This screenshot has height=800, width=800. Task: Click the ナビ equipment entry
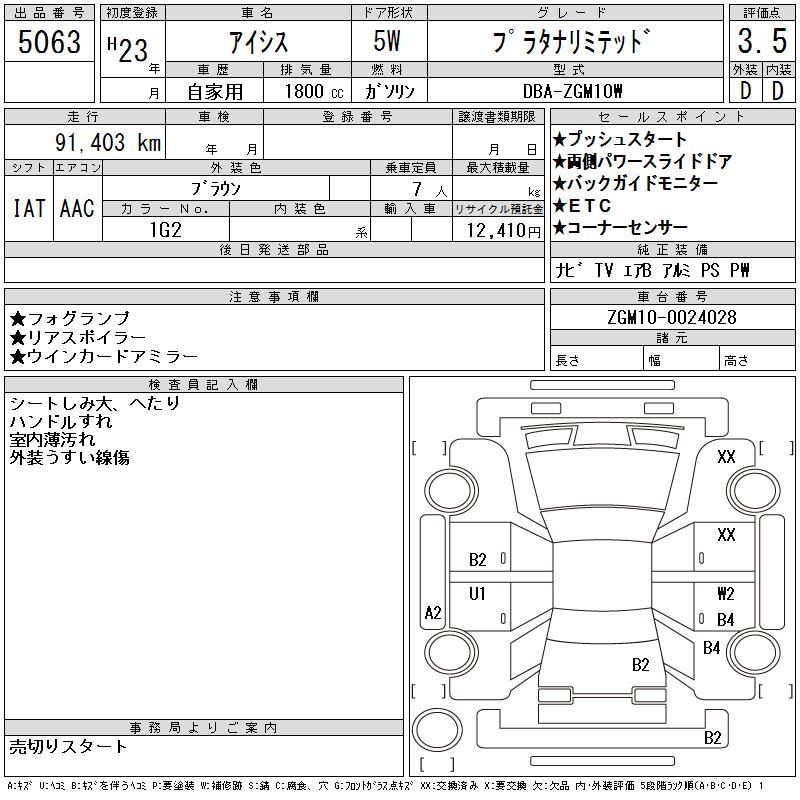(x=569, y=270)
